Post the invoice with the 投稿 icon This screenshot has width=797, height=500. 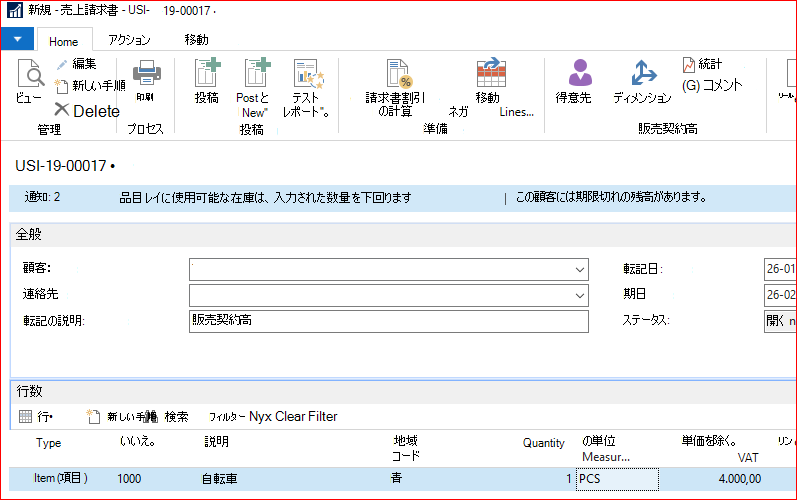(207, 73)
